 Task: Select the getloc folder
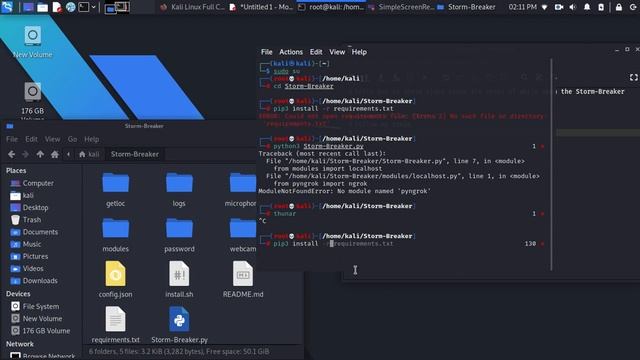pyautogui.click(x=116, y=189)
